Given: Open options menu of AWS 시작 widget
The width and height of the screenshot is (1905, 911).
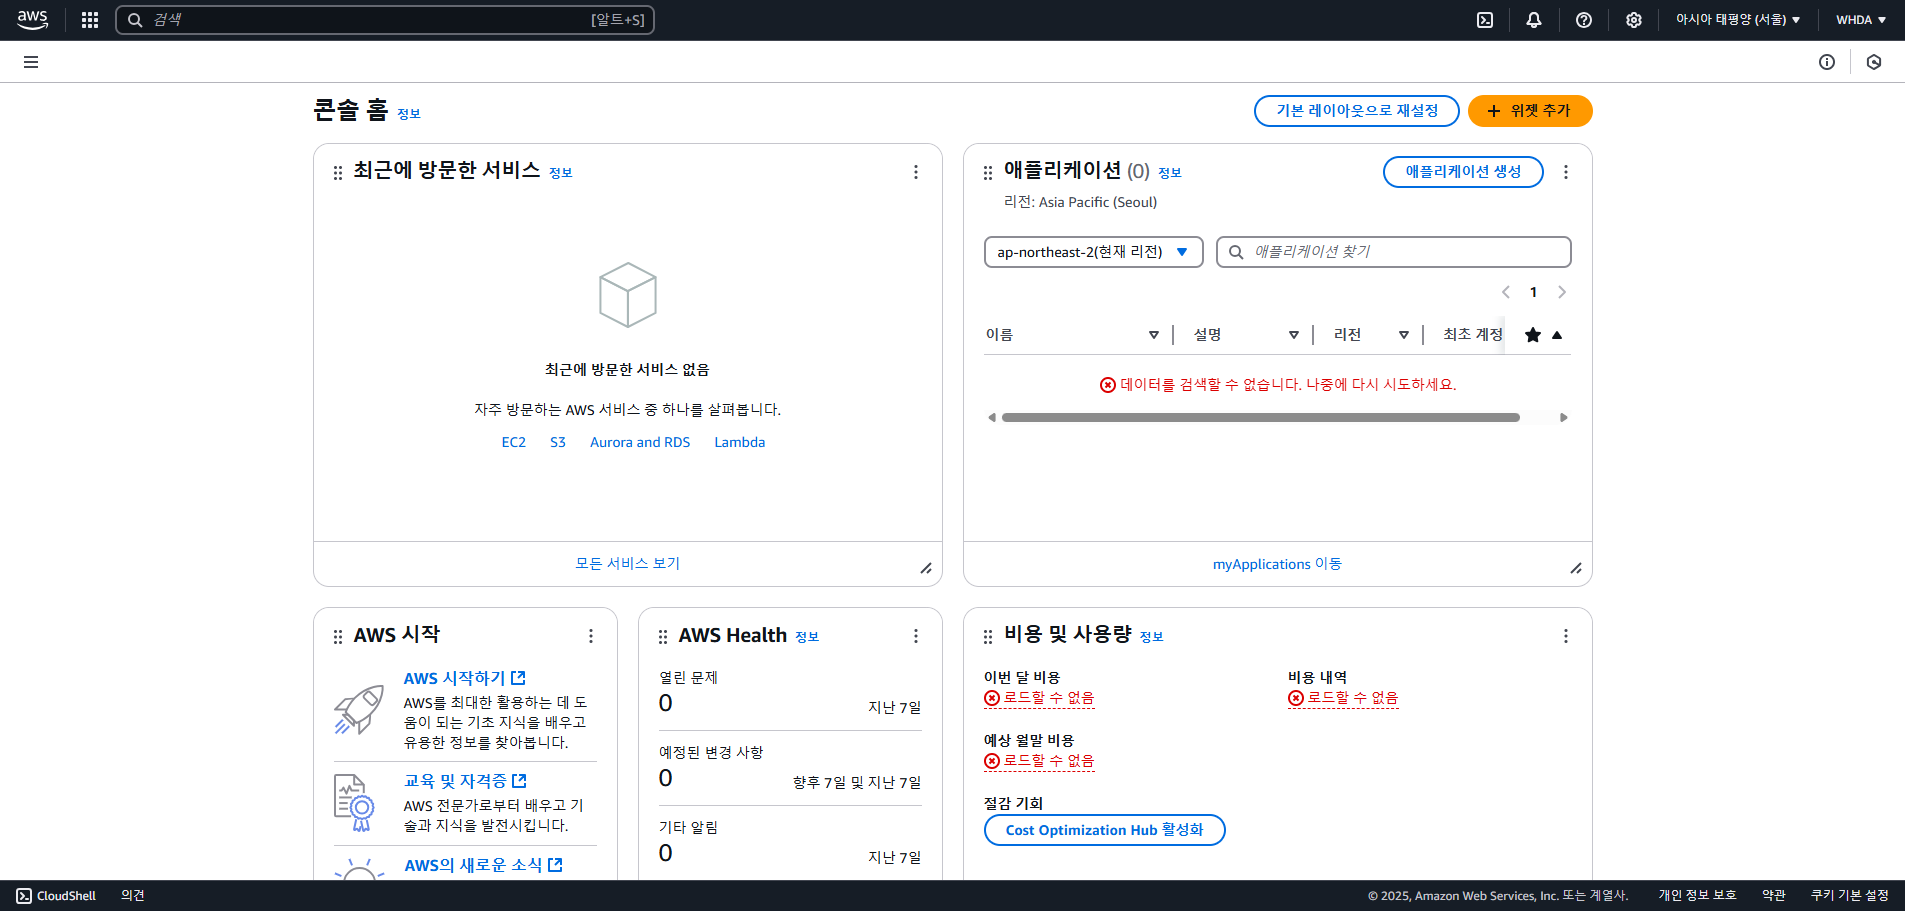Looking at the screenshot, I should 591,636.
